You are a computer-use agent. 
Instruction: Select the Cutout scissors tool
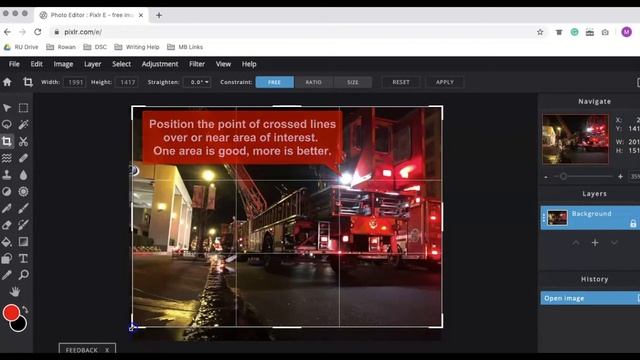pyautogui.click(x=23, y=141)
